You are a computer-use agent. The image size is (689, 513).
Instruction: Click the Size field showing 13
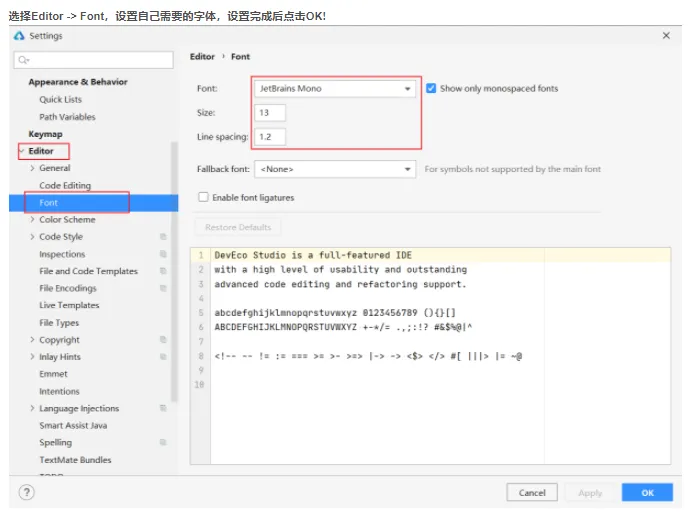click(x=270, y=113)
